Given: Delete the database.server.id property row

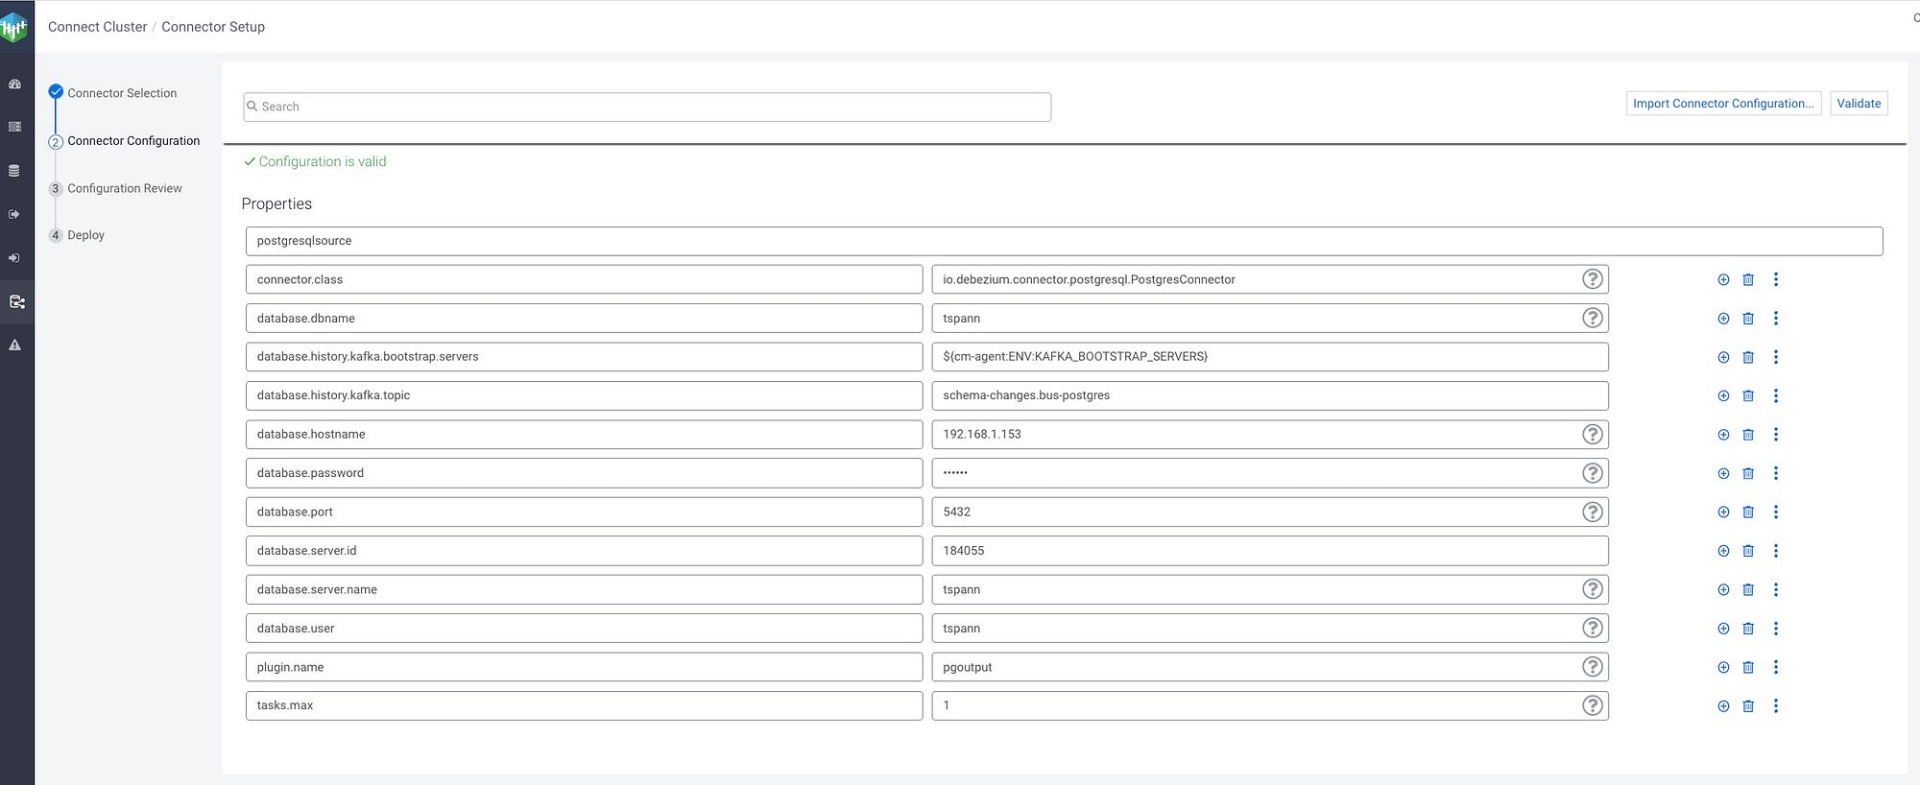Looking at the screenshot, I should (x=1748, y=551).
